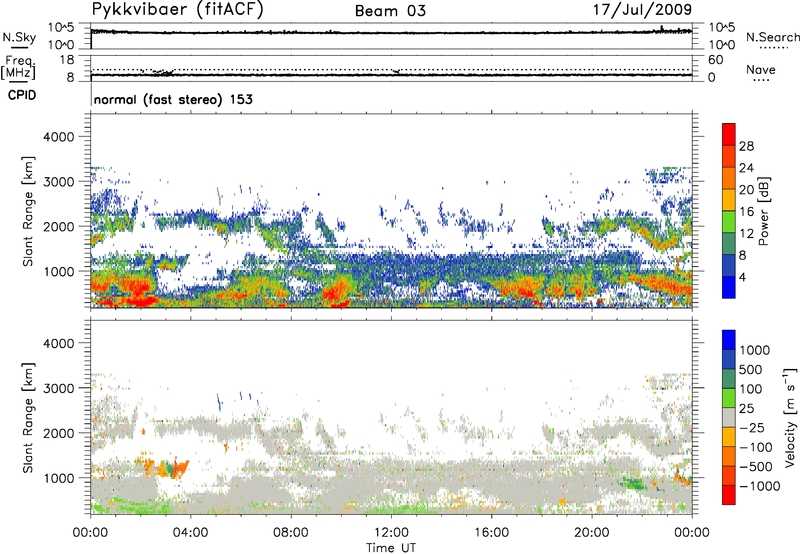This screenshot has width=800, height=554.
Task: Select the 1000 label on the velocity color bar
Action: pos(755,350)
